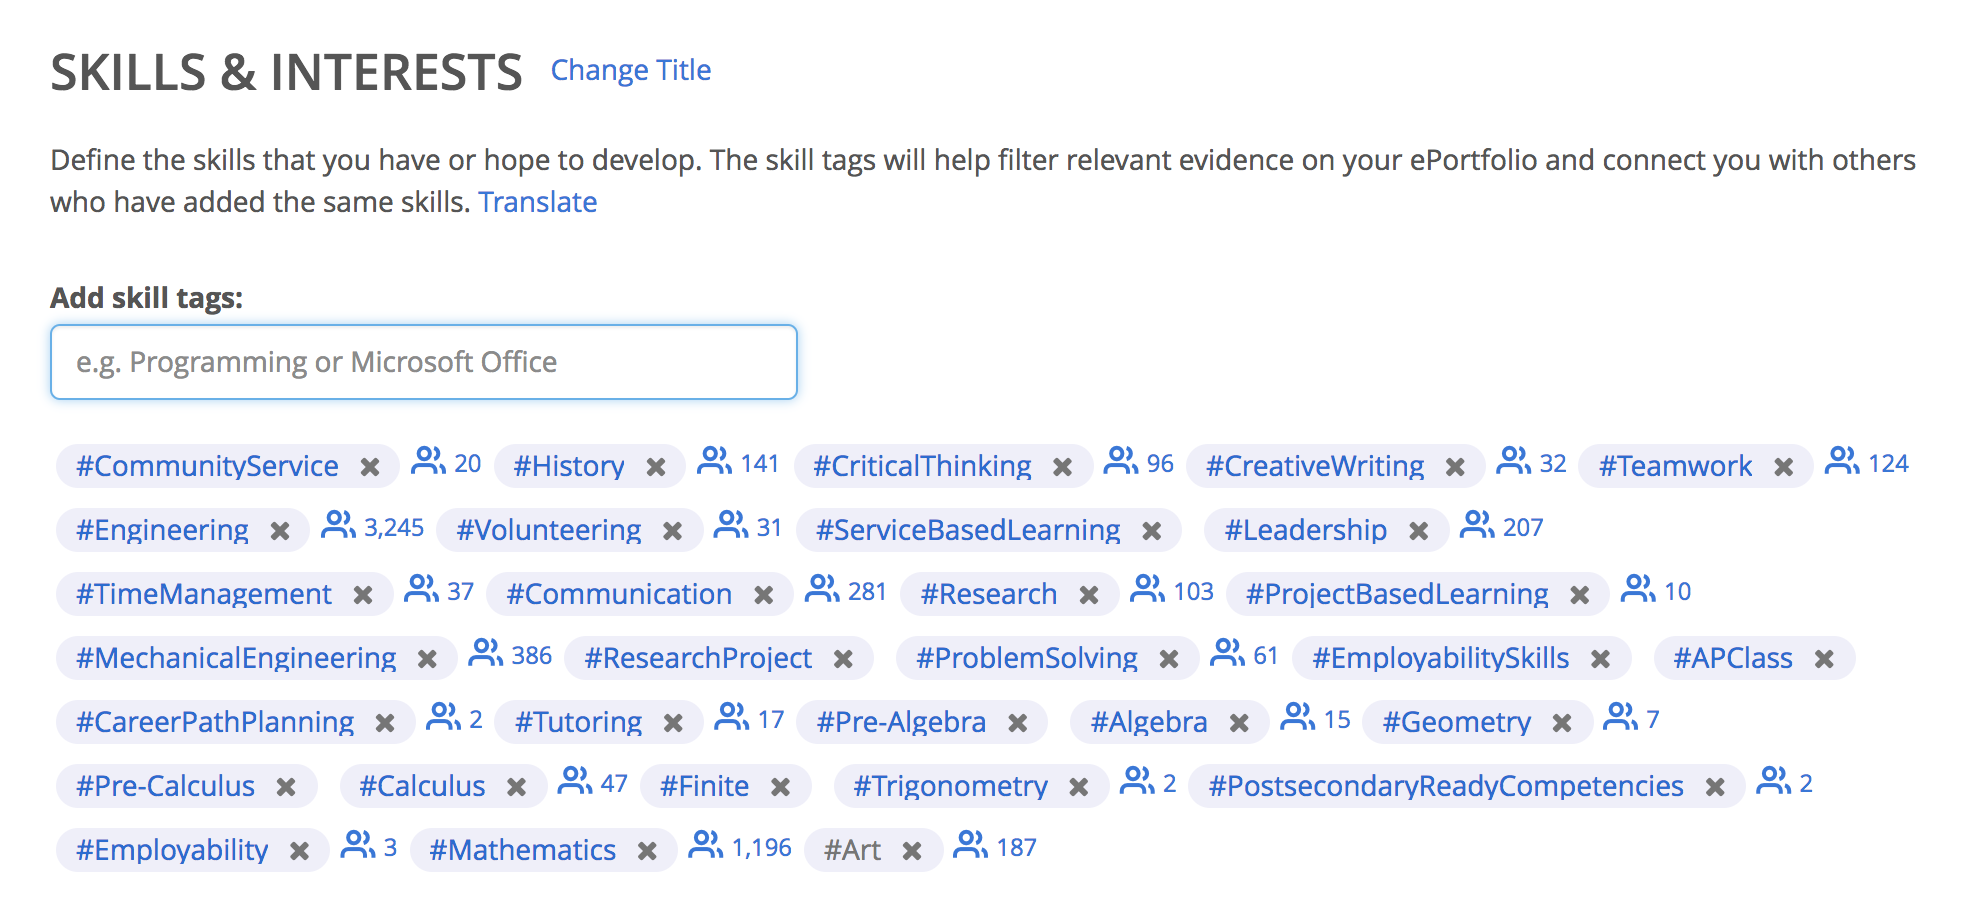Delete the #APClass skill tag
1978x918 pixels.
click(x=1824, y=659)
